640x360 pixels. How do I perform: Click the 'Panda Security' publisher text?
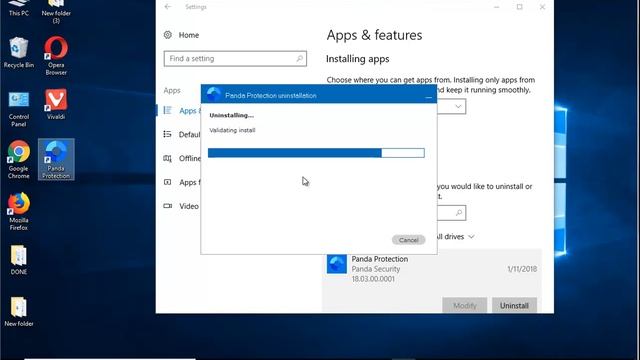[x=376, y=269]
